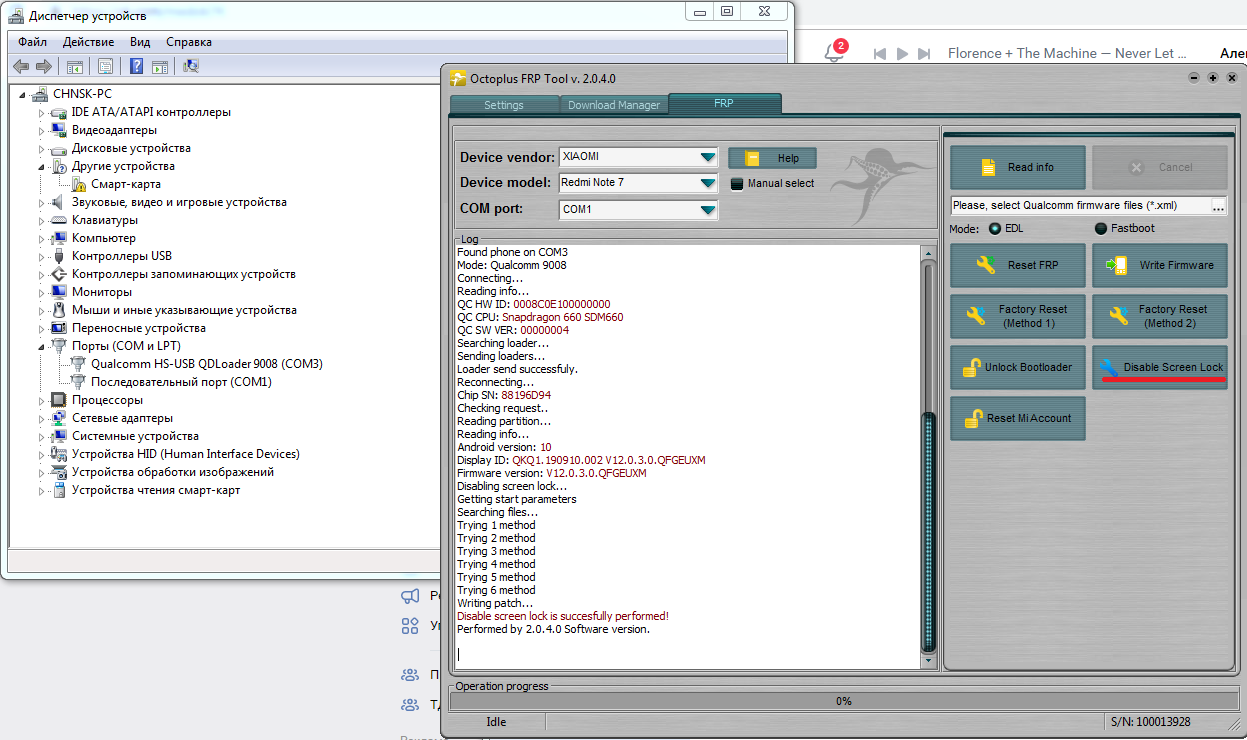The image size is (1247, 740).
Task: Click Factory Reset (Method 1) button
Action: click(x=1018, y=316)
